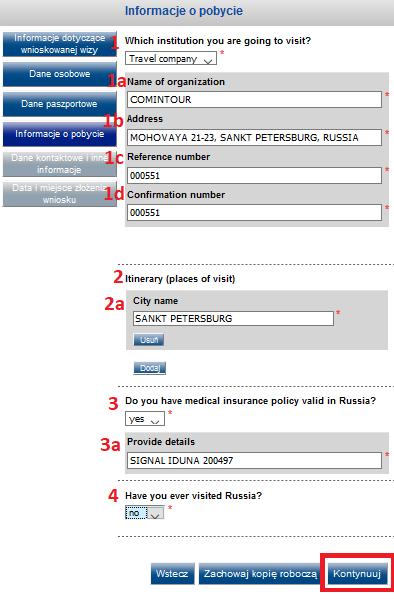Select the Informacje o pobycie tab
394x605 pixels.
coord(59,134)
